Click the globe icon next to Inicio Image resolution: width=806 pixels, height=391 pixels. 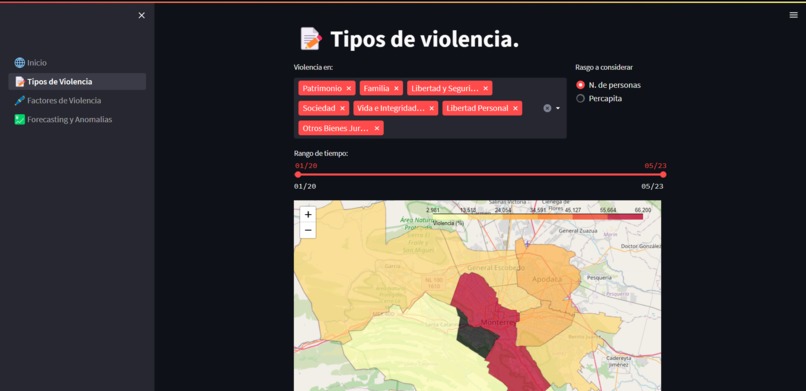click(x=20, y=63)
